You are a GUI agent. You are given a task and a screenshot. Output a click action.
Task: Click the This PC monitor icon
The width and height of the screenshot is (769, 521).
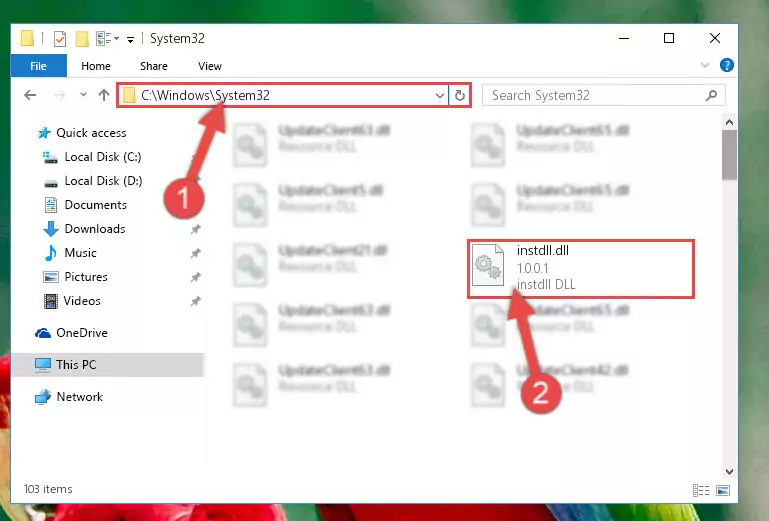43,365
